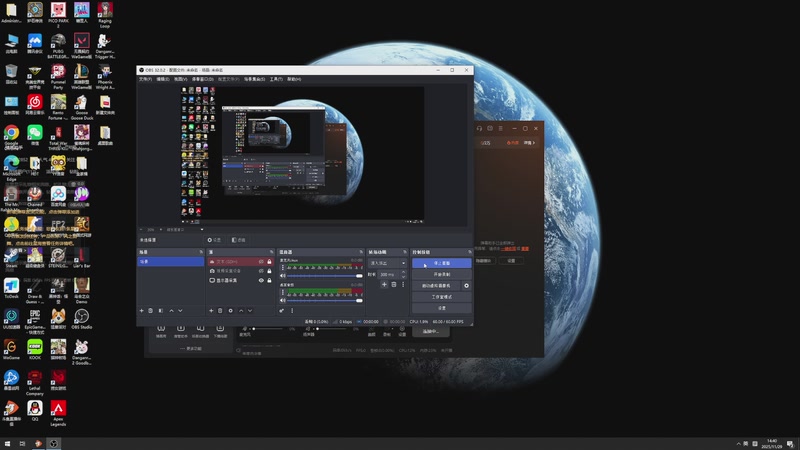The height and width of the screenshot is (450, 800).
Task: Open transition properties three-dot menu
Action: tap(403, 285)
